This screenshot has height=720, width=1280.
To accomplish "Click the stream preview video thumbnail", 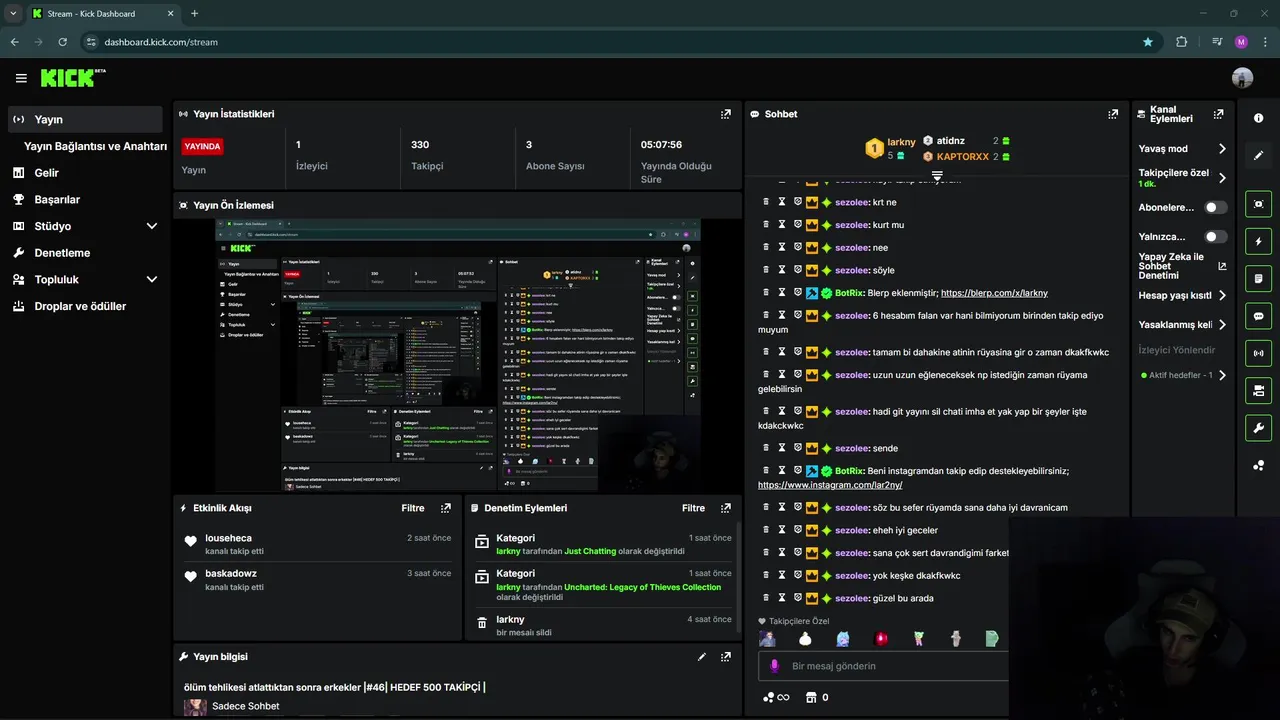I will click(x=457, y=354).
